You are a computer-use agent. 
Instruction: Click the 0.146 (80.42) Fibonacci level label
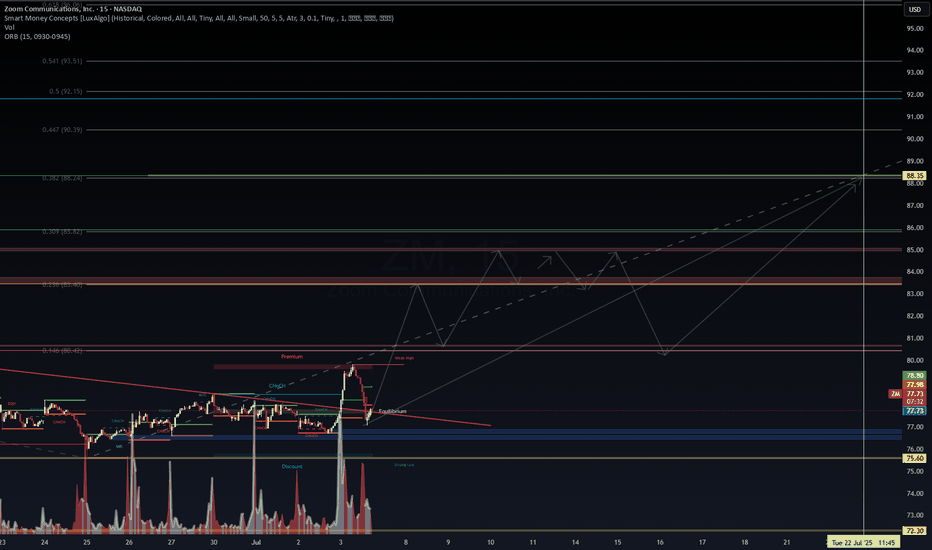(x=62, y=351)
